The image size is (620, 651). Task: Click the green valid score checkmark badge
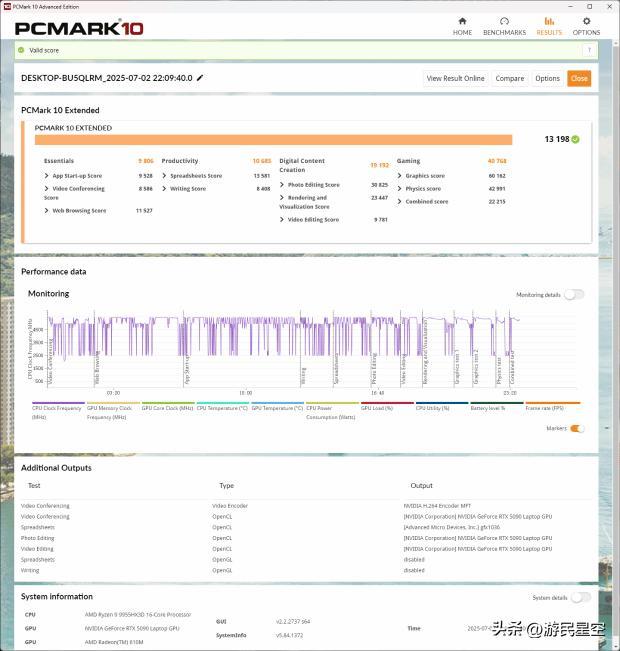tap(576, 140)
